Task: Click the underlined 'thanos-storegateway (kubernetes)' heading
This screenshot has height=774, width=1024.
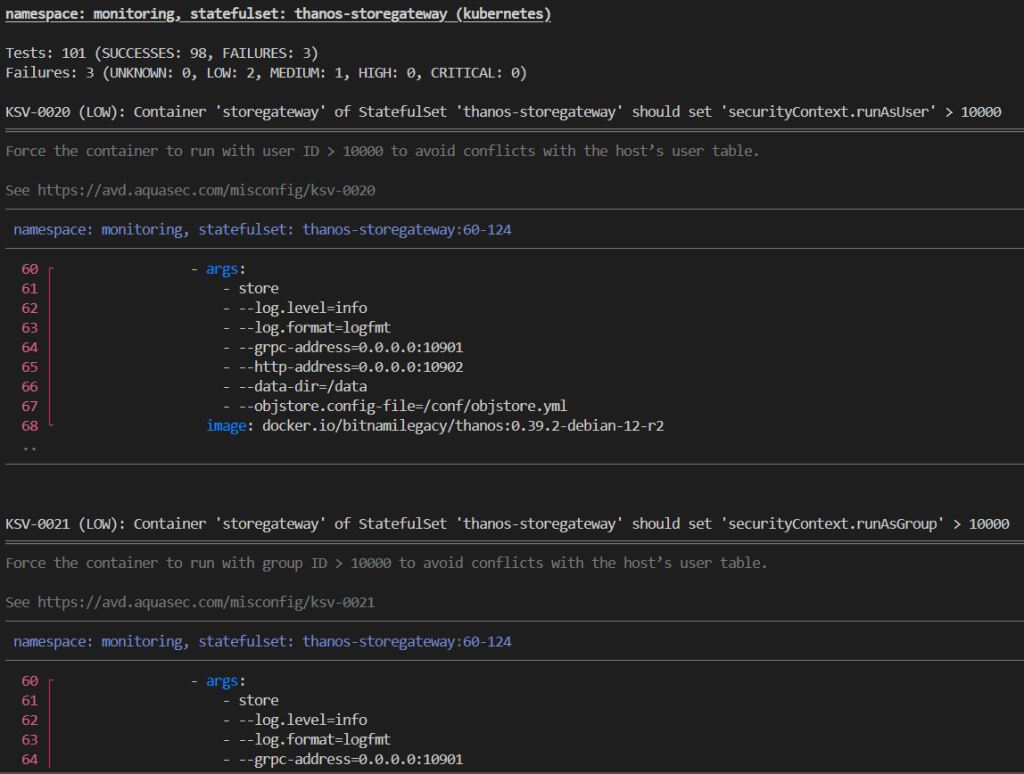Action: click(278, 14)
